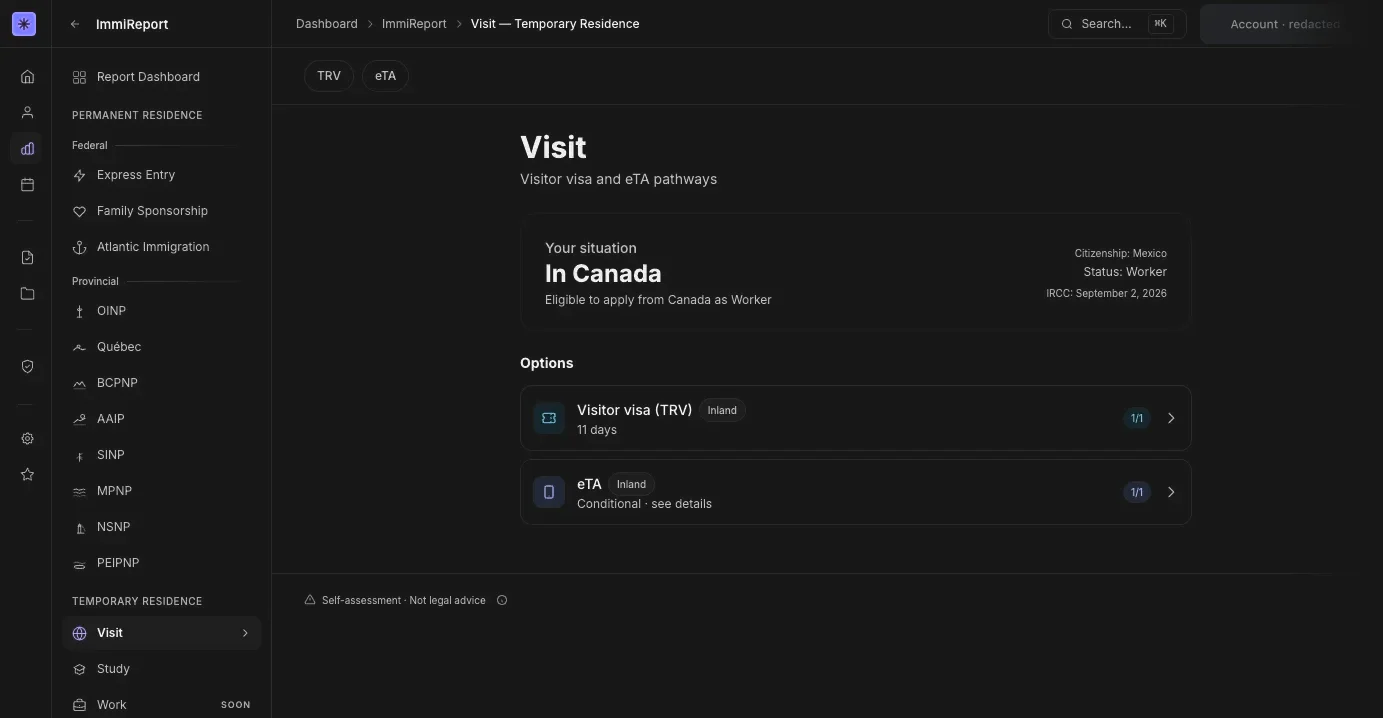1383x718 pixels.
Task: Click the Visitor visa ticket icon
Action: tap(549, 418)
